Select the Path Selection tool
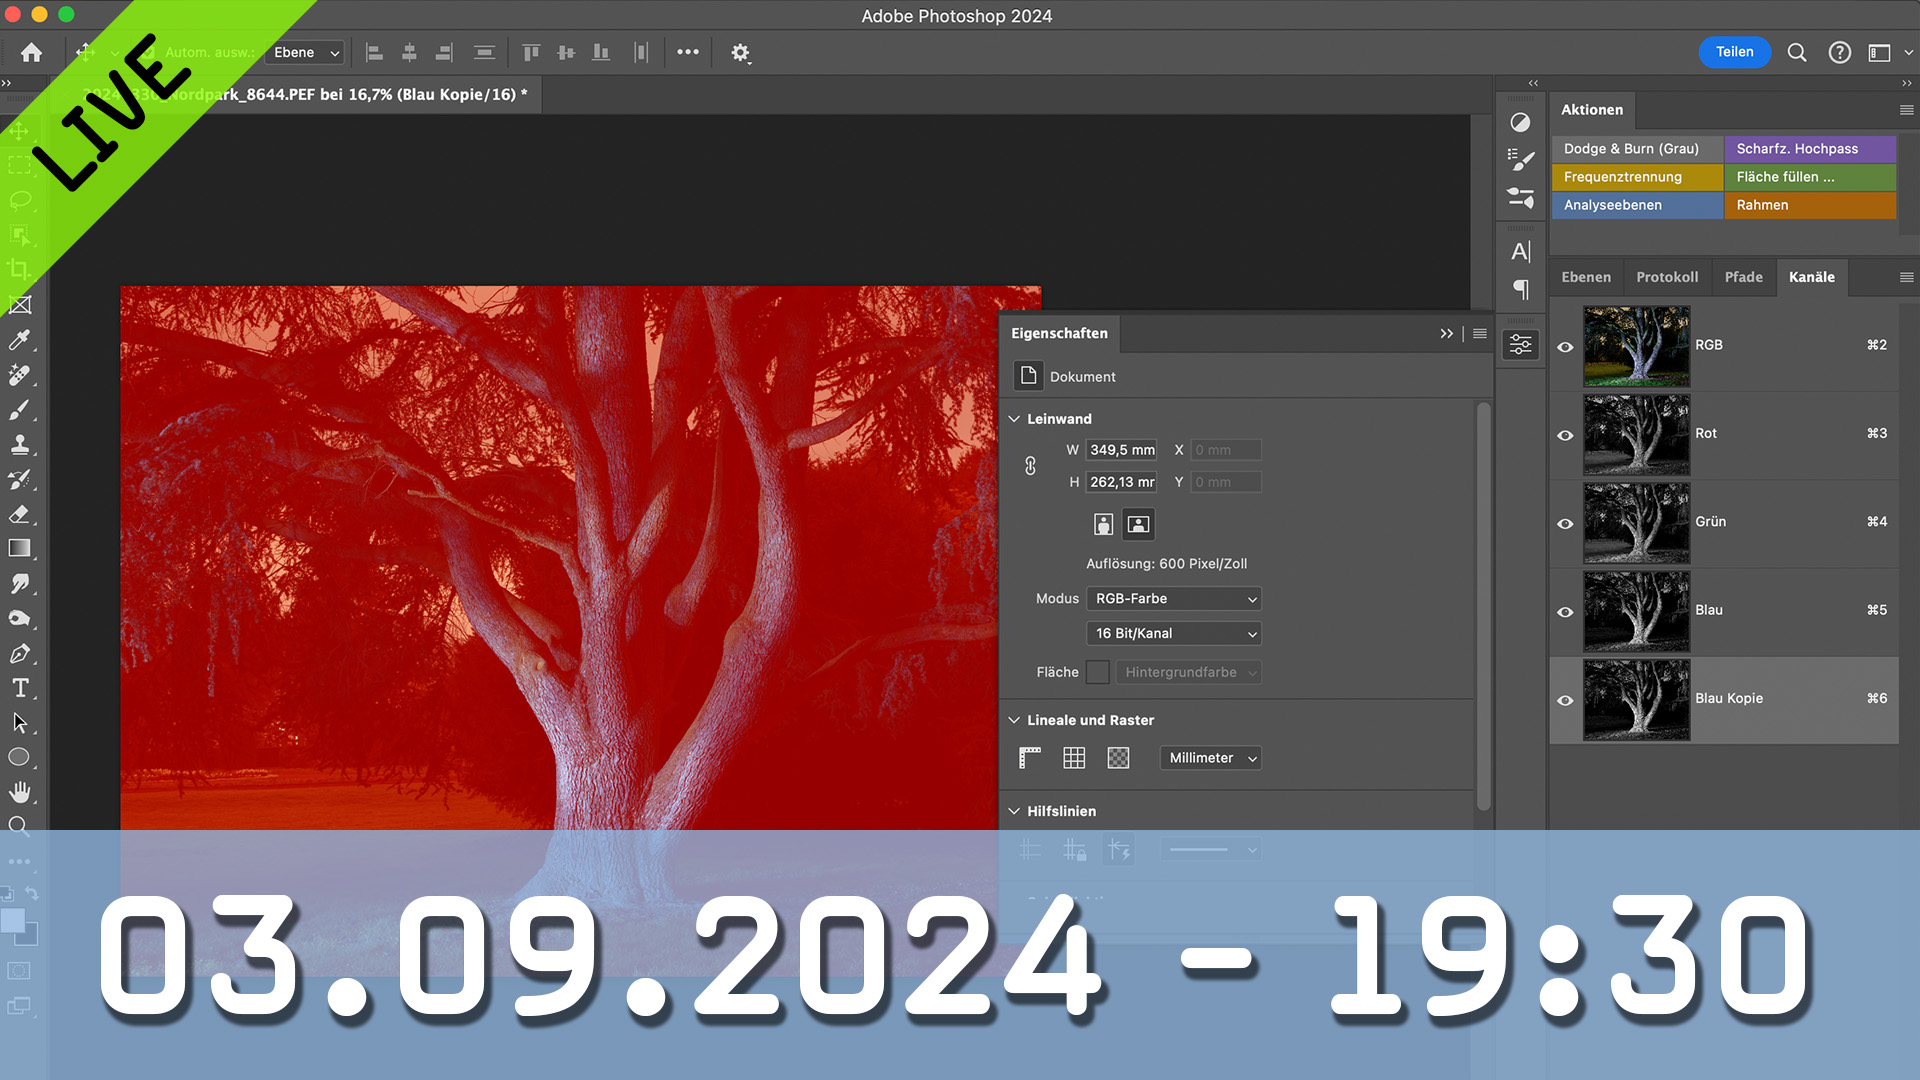1920x1080 pixels. click(19, 723)
